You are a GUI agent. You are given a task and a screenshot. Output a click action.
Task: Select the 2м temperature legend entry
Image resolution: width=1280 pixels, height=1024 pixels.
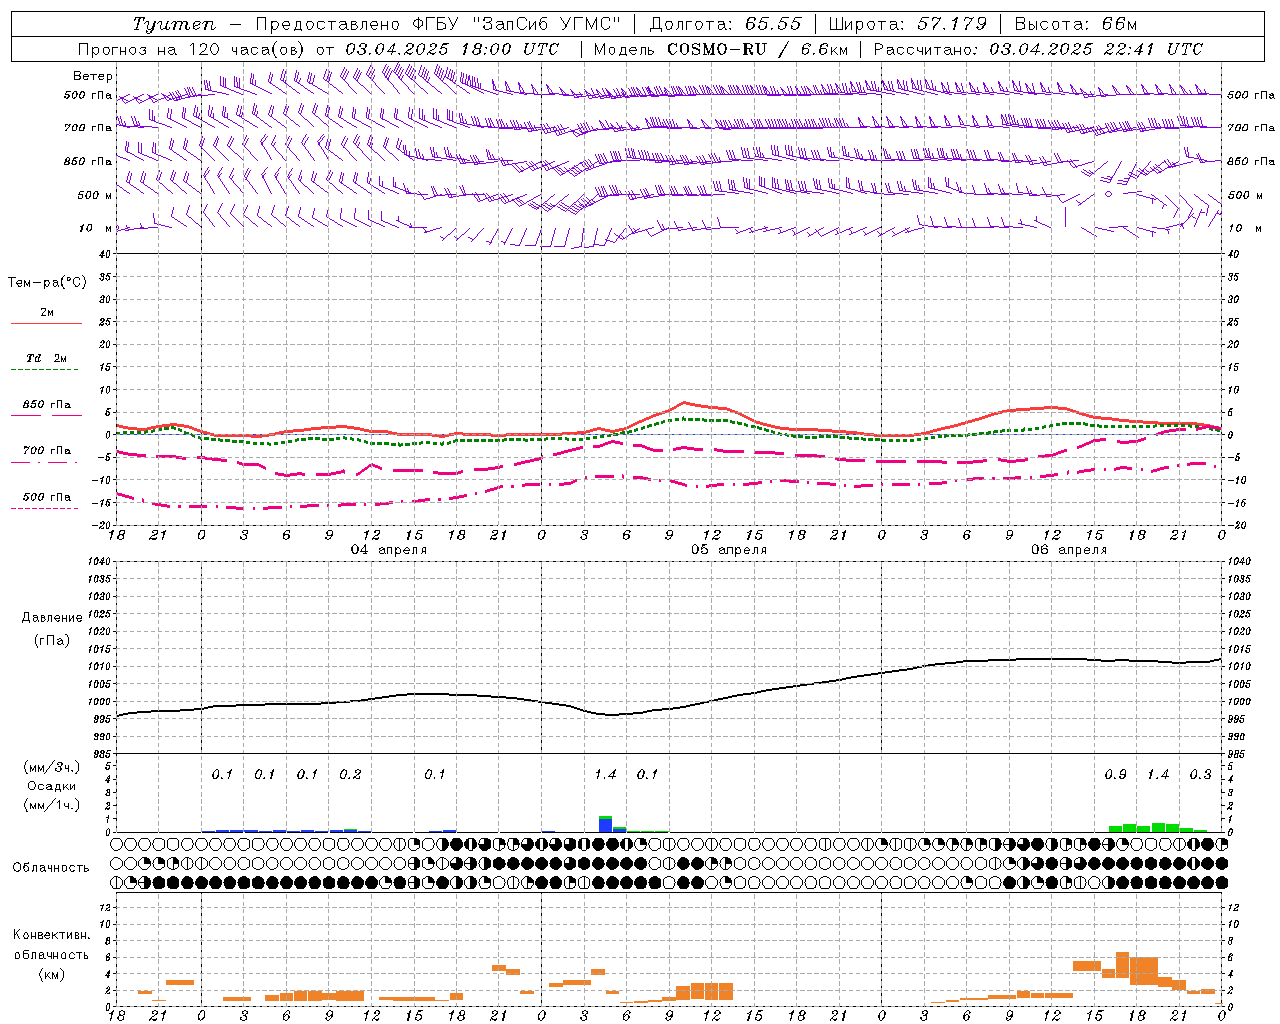47,313
